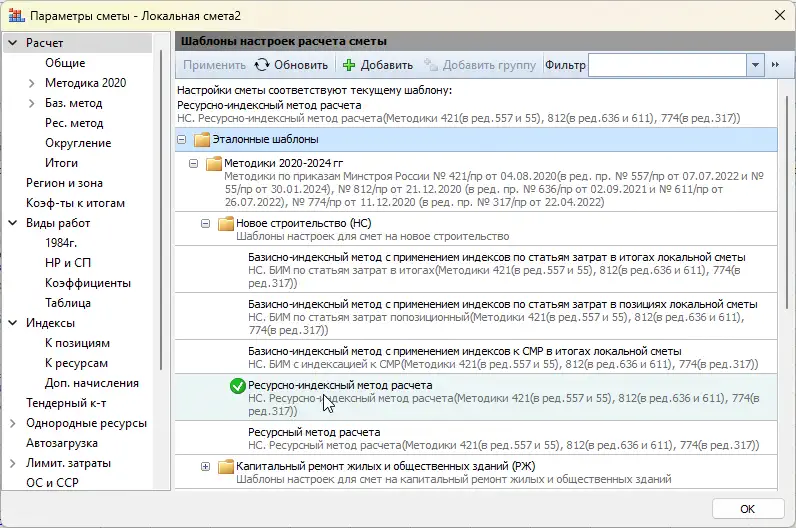796x528 pixels.
Task: Click the green checkmark on Ресурсно-индексный метод
Action: (x=237, y=386)
